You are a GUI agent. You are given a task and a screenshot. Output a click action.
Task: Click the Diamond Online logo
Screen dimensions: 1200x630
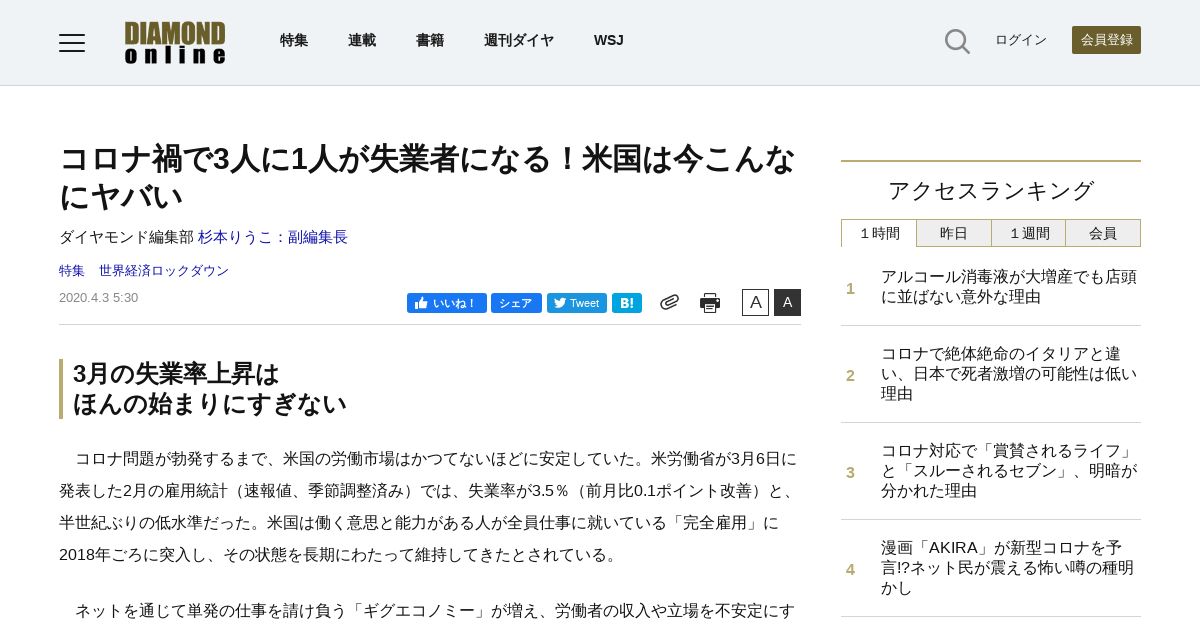(175, 42)
